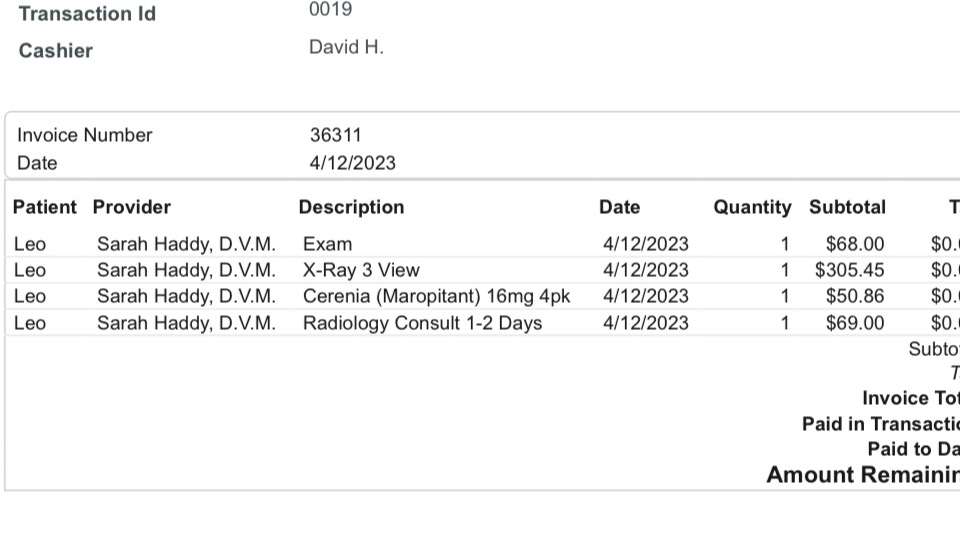Click the Subtotal column header
The width and height of the screenshot is (960, 542).
847,207
